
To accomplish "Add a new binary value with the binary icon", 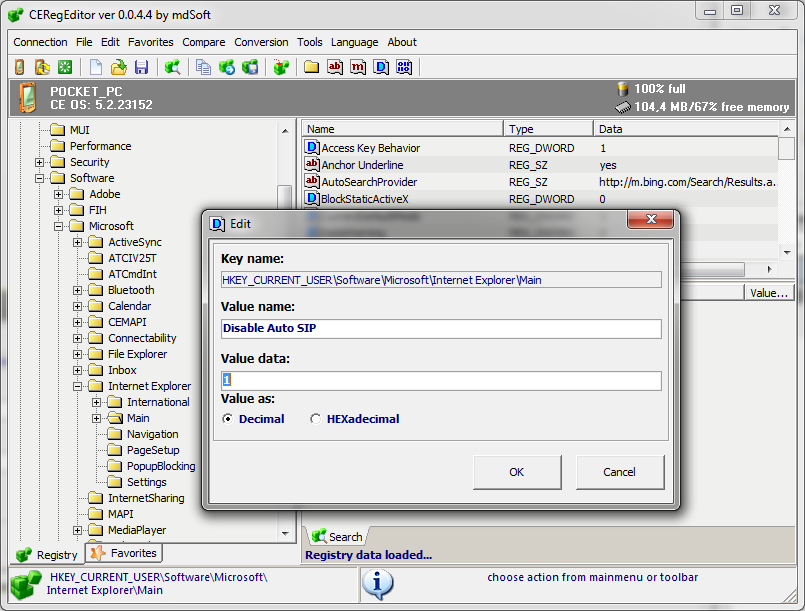I will pyautogui.click(x=404, y=67).
